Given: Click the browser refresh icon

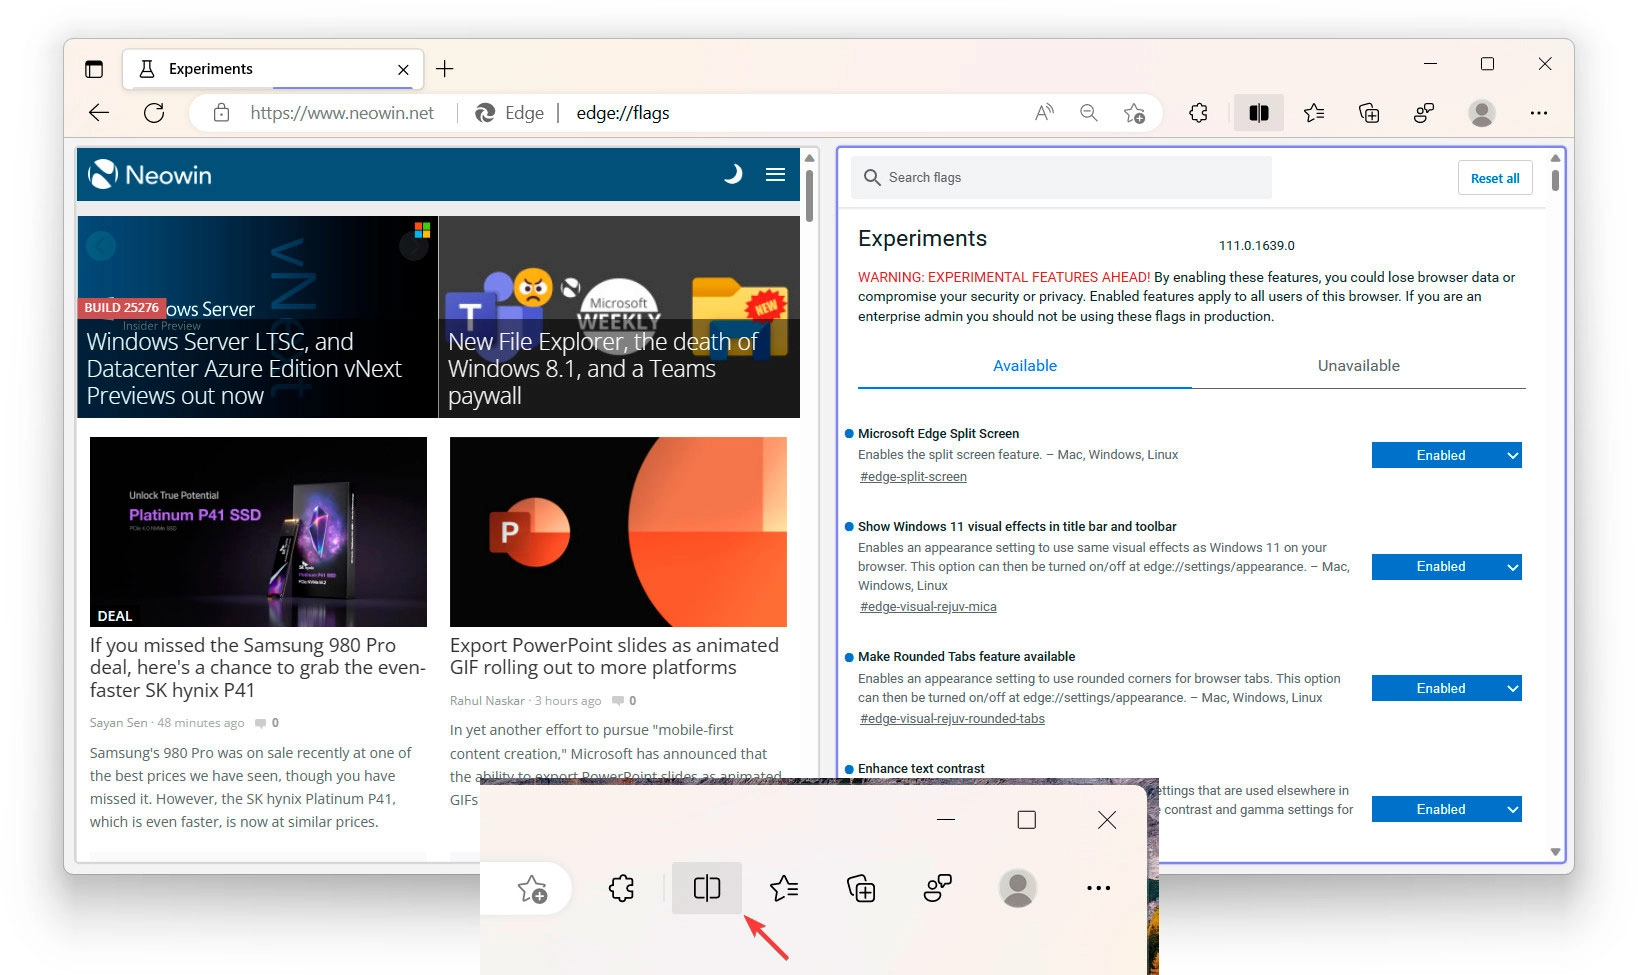Looking at the screenshot, I should (x=154, y=113).
